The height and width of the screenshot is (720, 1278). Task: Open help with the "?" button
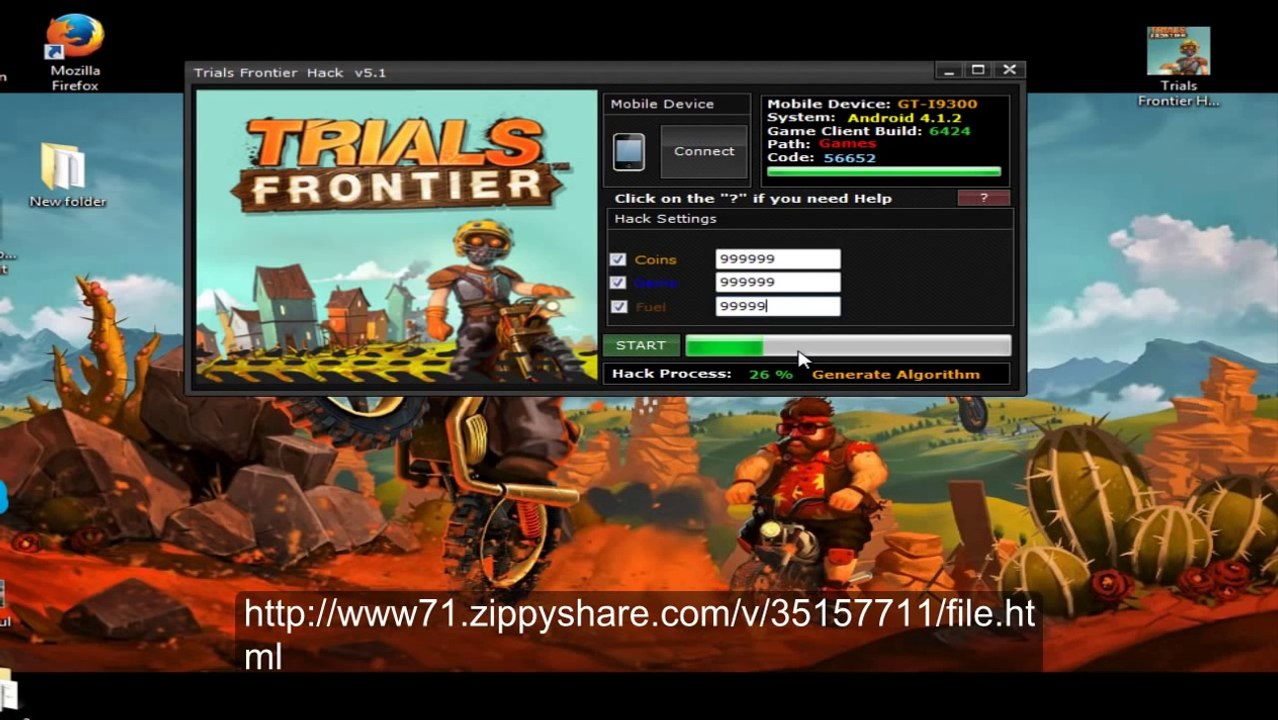[x=983, y=198]
